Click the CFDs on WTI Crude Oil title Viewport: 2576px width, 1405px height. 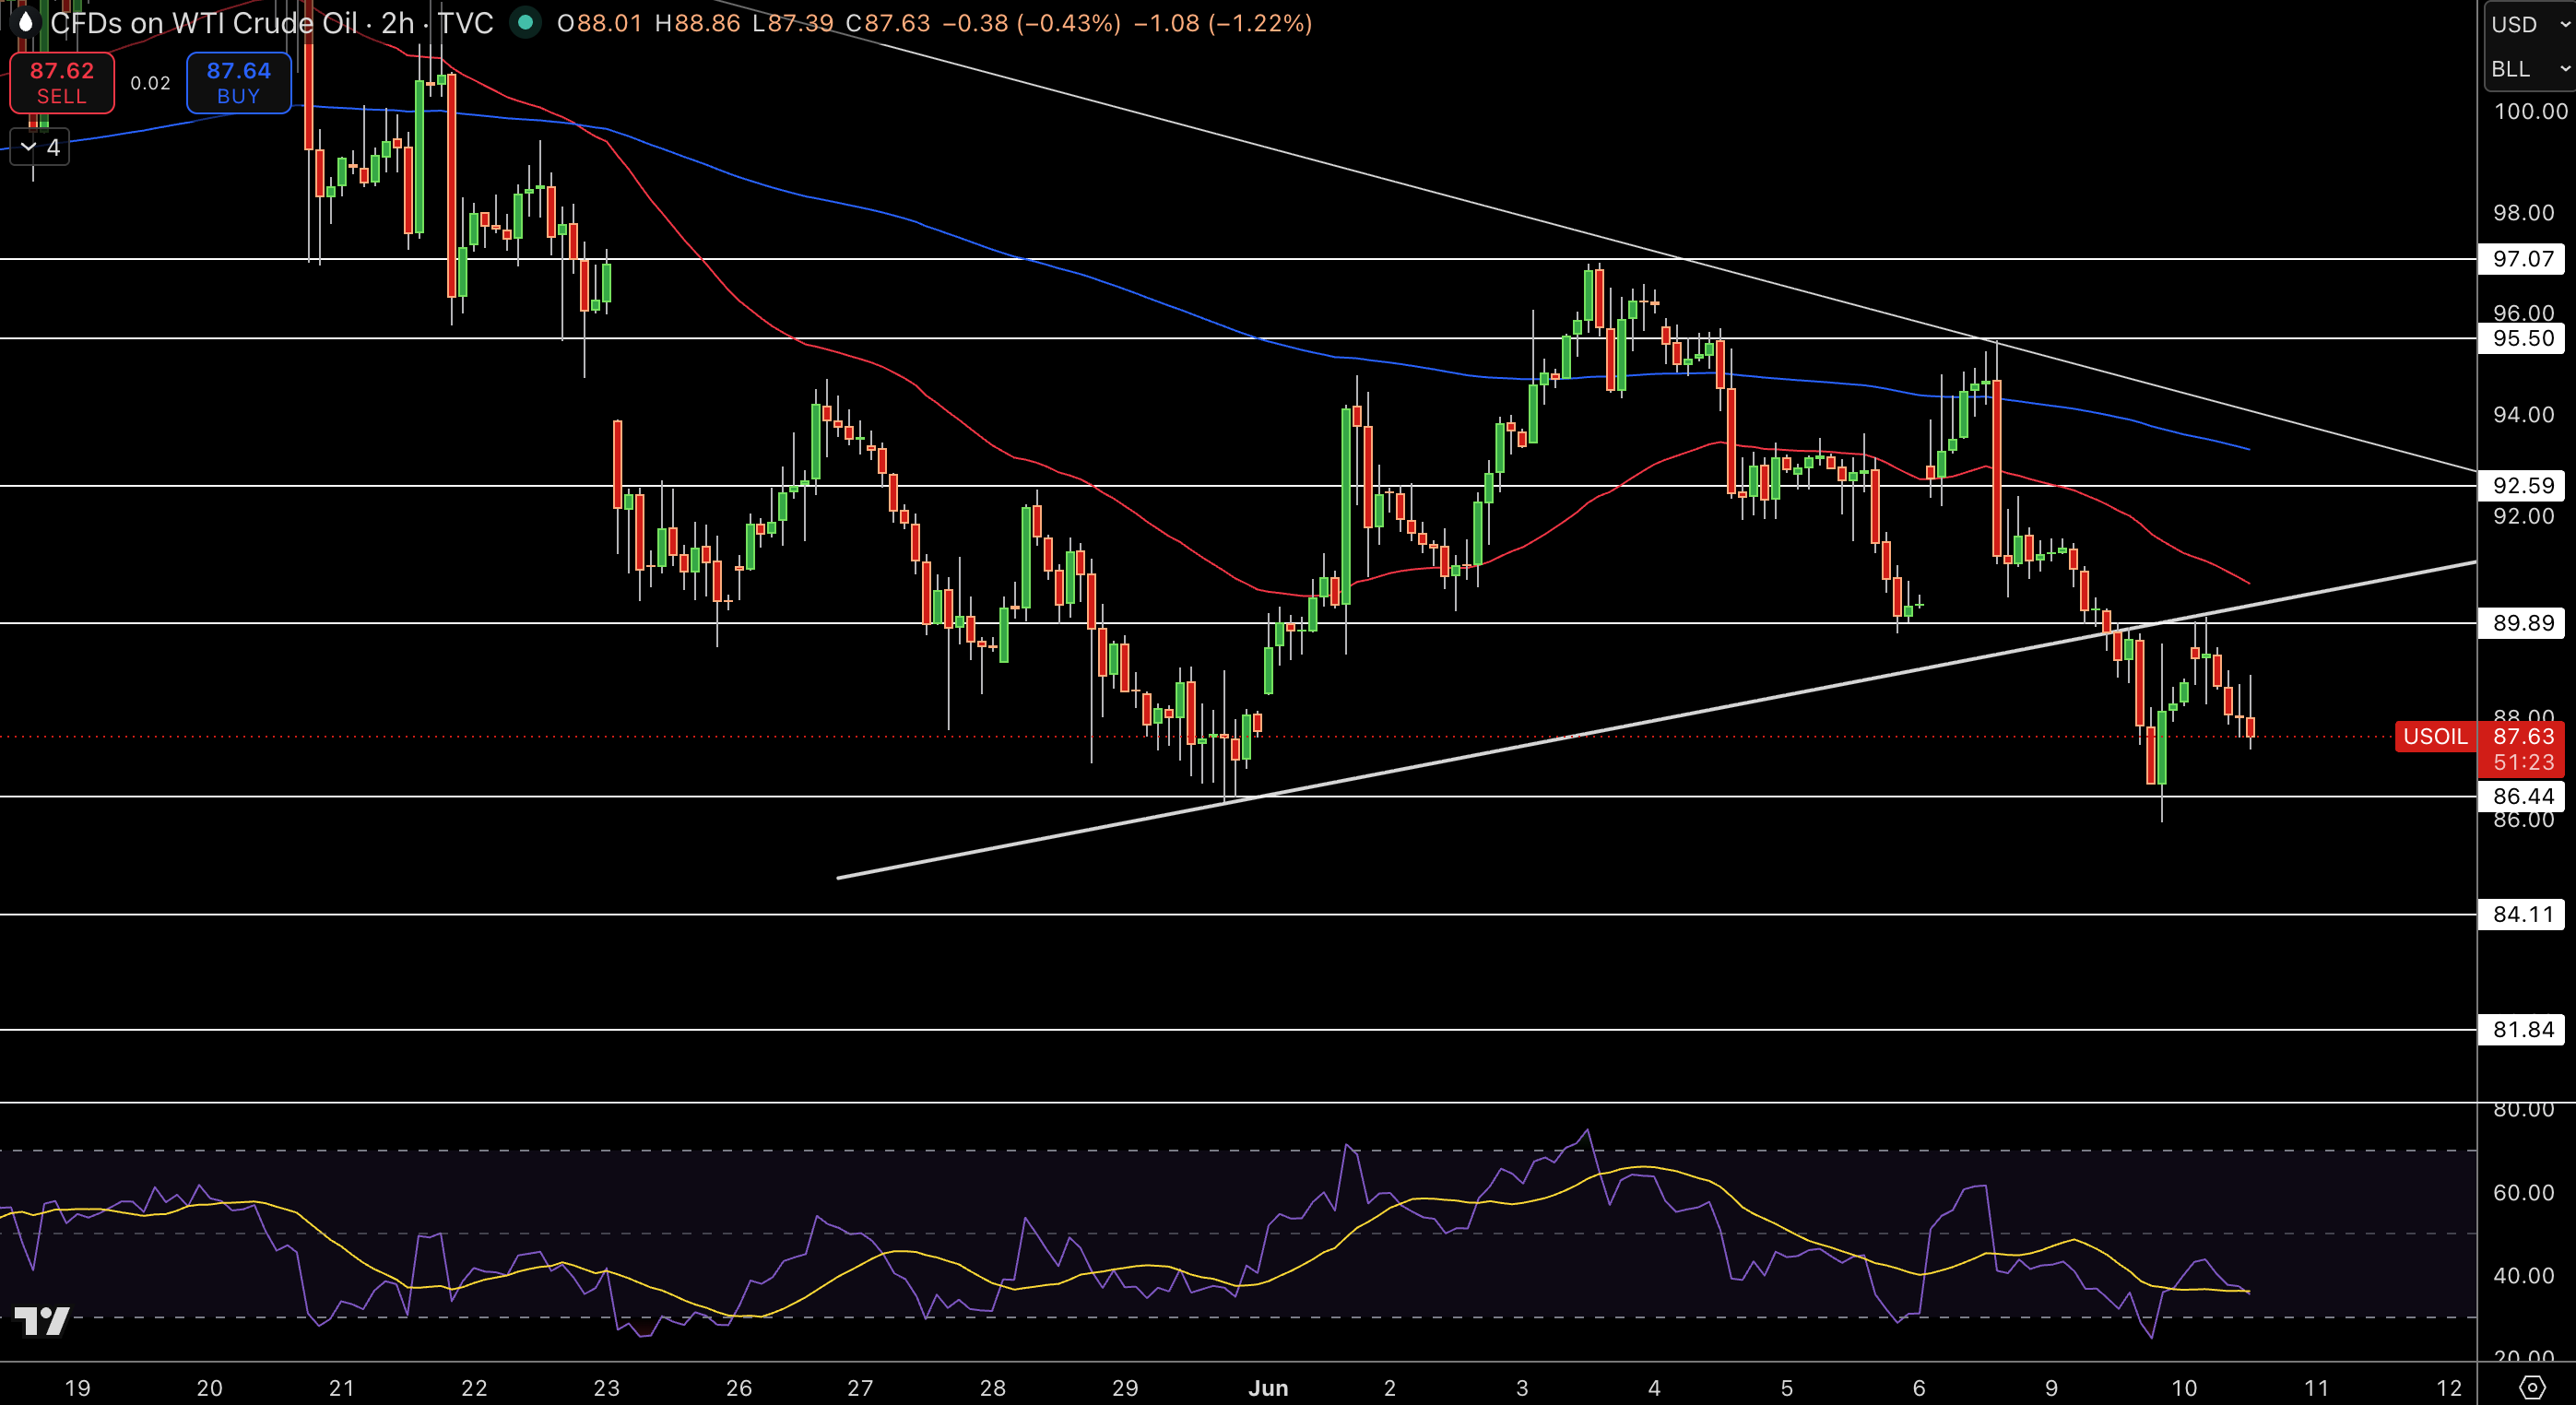click(x=204, y=23)
